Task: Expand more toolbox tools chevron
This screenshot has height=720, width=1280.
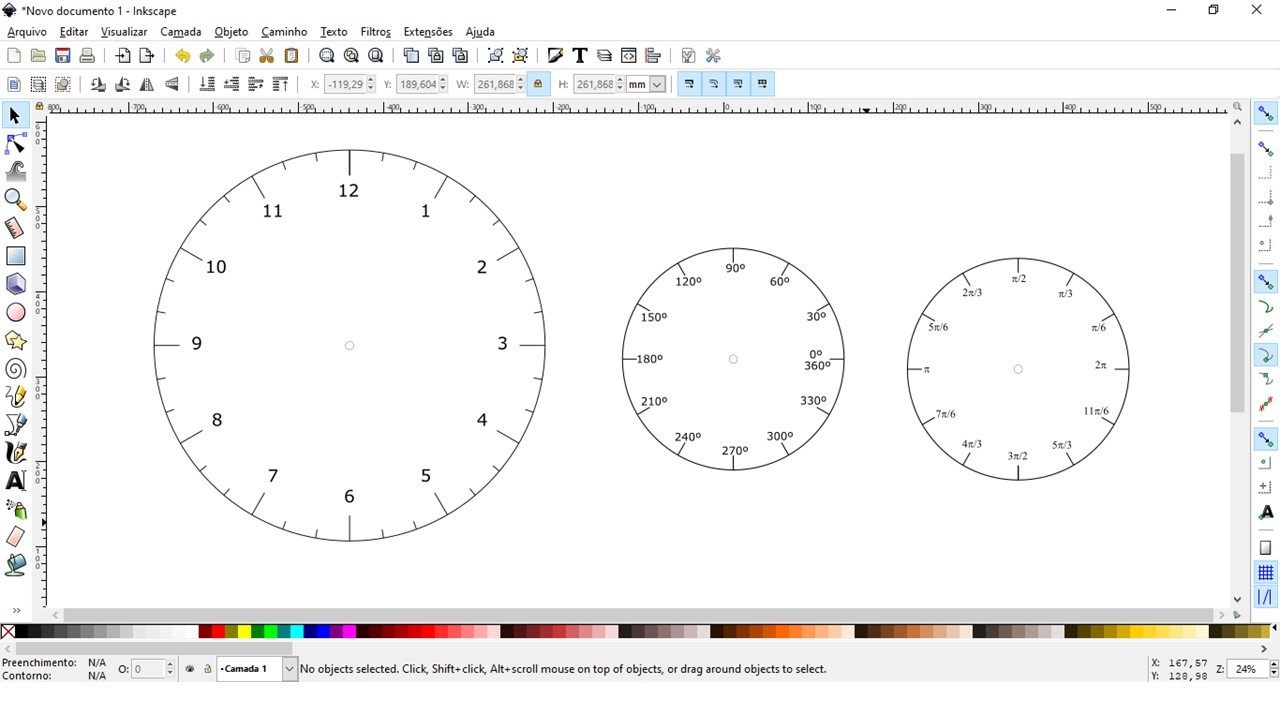Action: point(16,610)
